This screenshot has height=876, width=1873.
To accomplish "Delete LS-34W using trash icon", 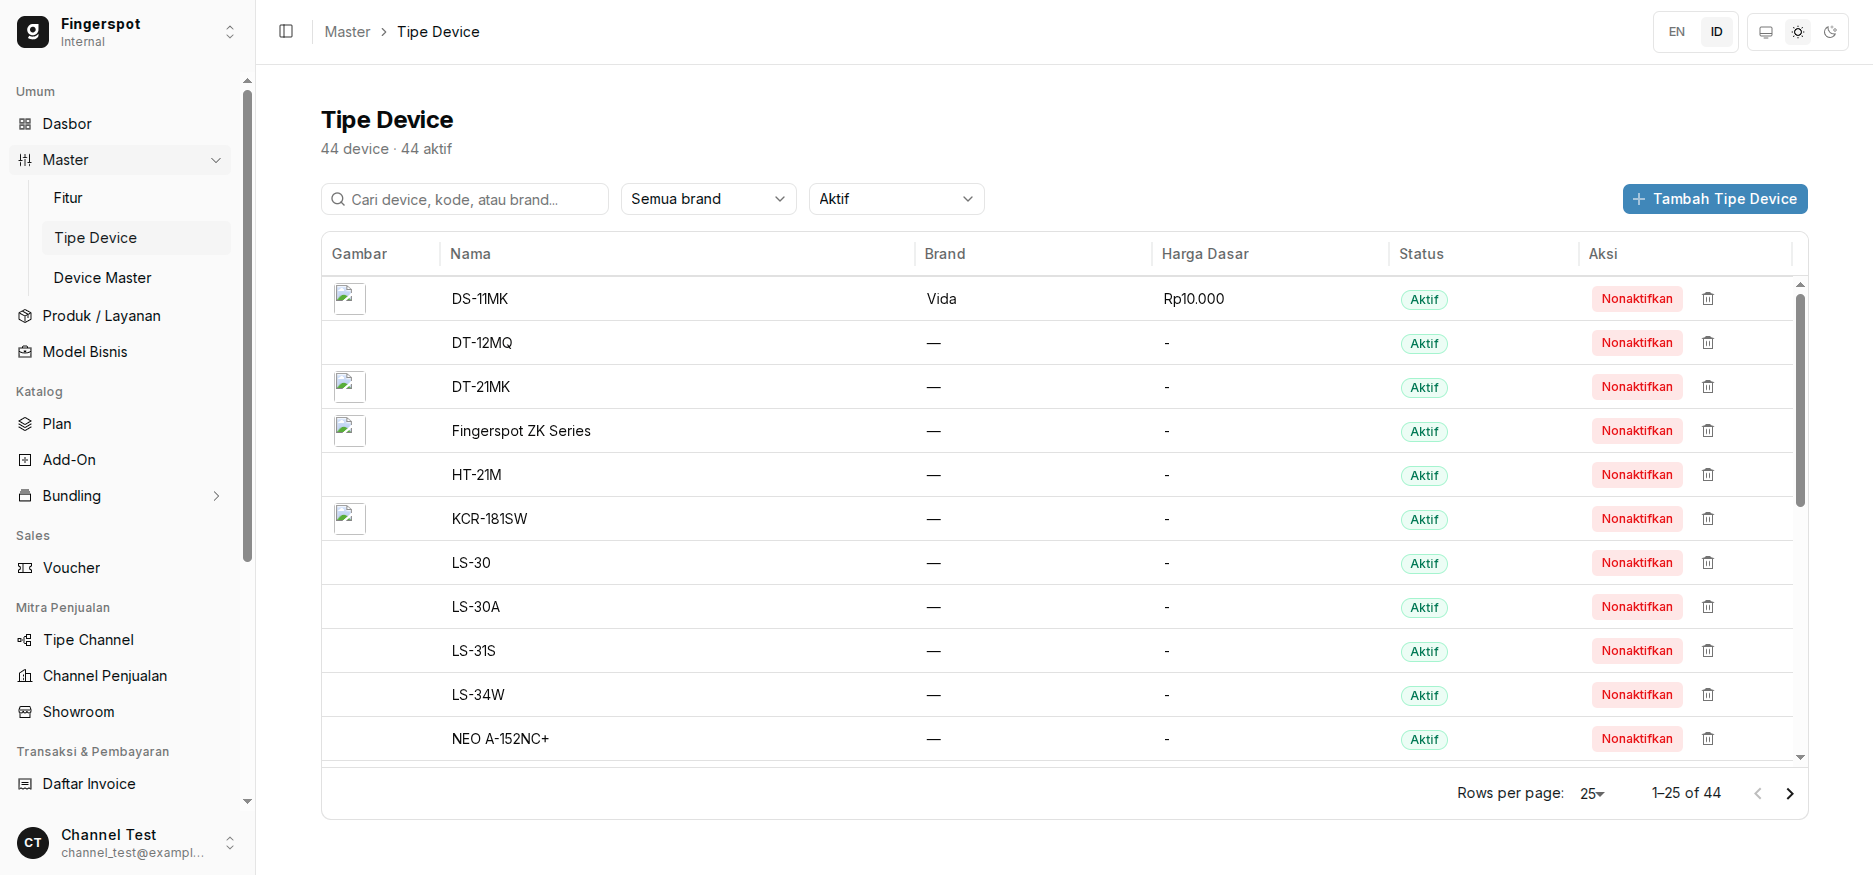I will 1708,695.
